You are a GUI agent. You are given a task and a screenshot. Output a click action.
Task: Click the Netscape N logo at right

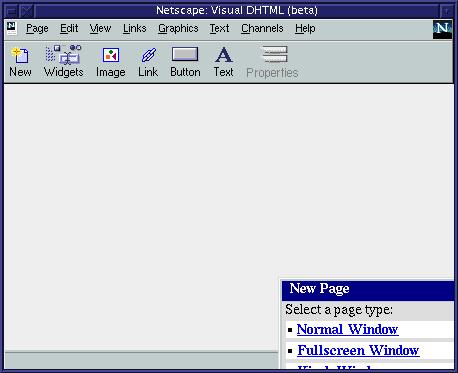[442, 29]
